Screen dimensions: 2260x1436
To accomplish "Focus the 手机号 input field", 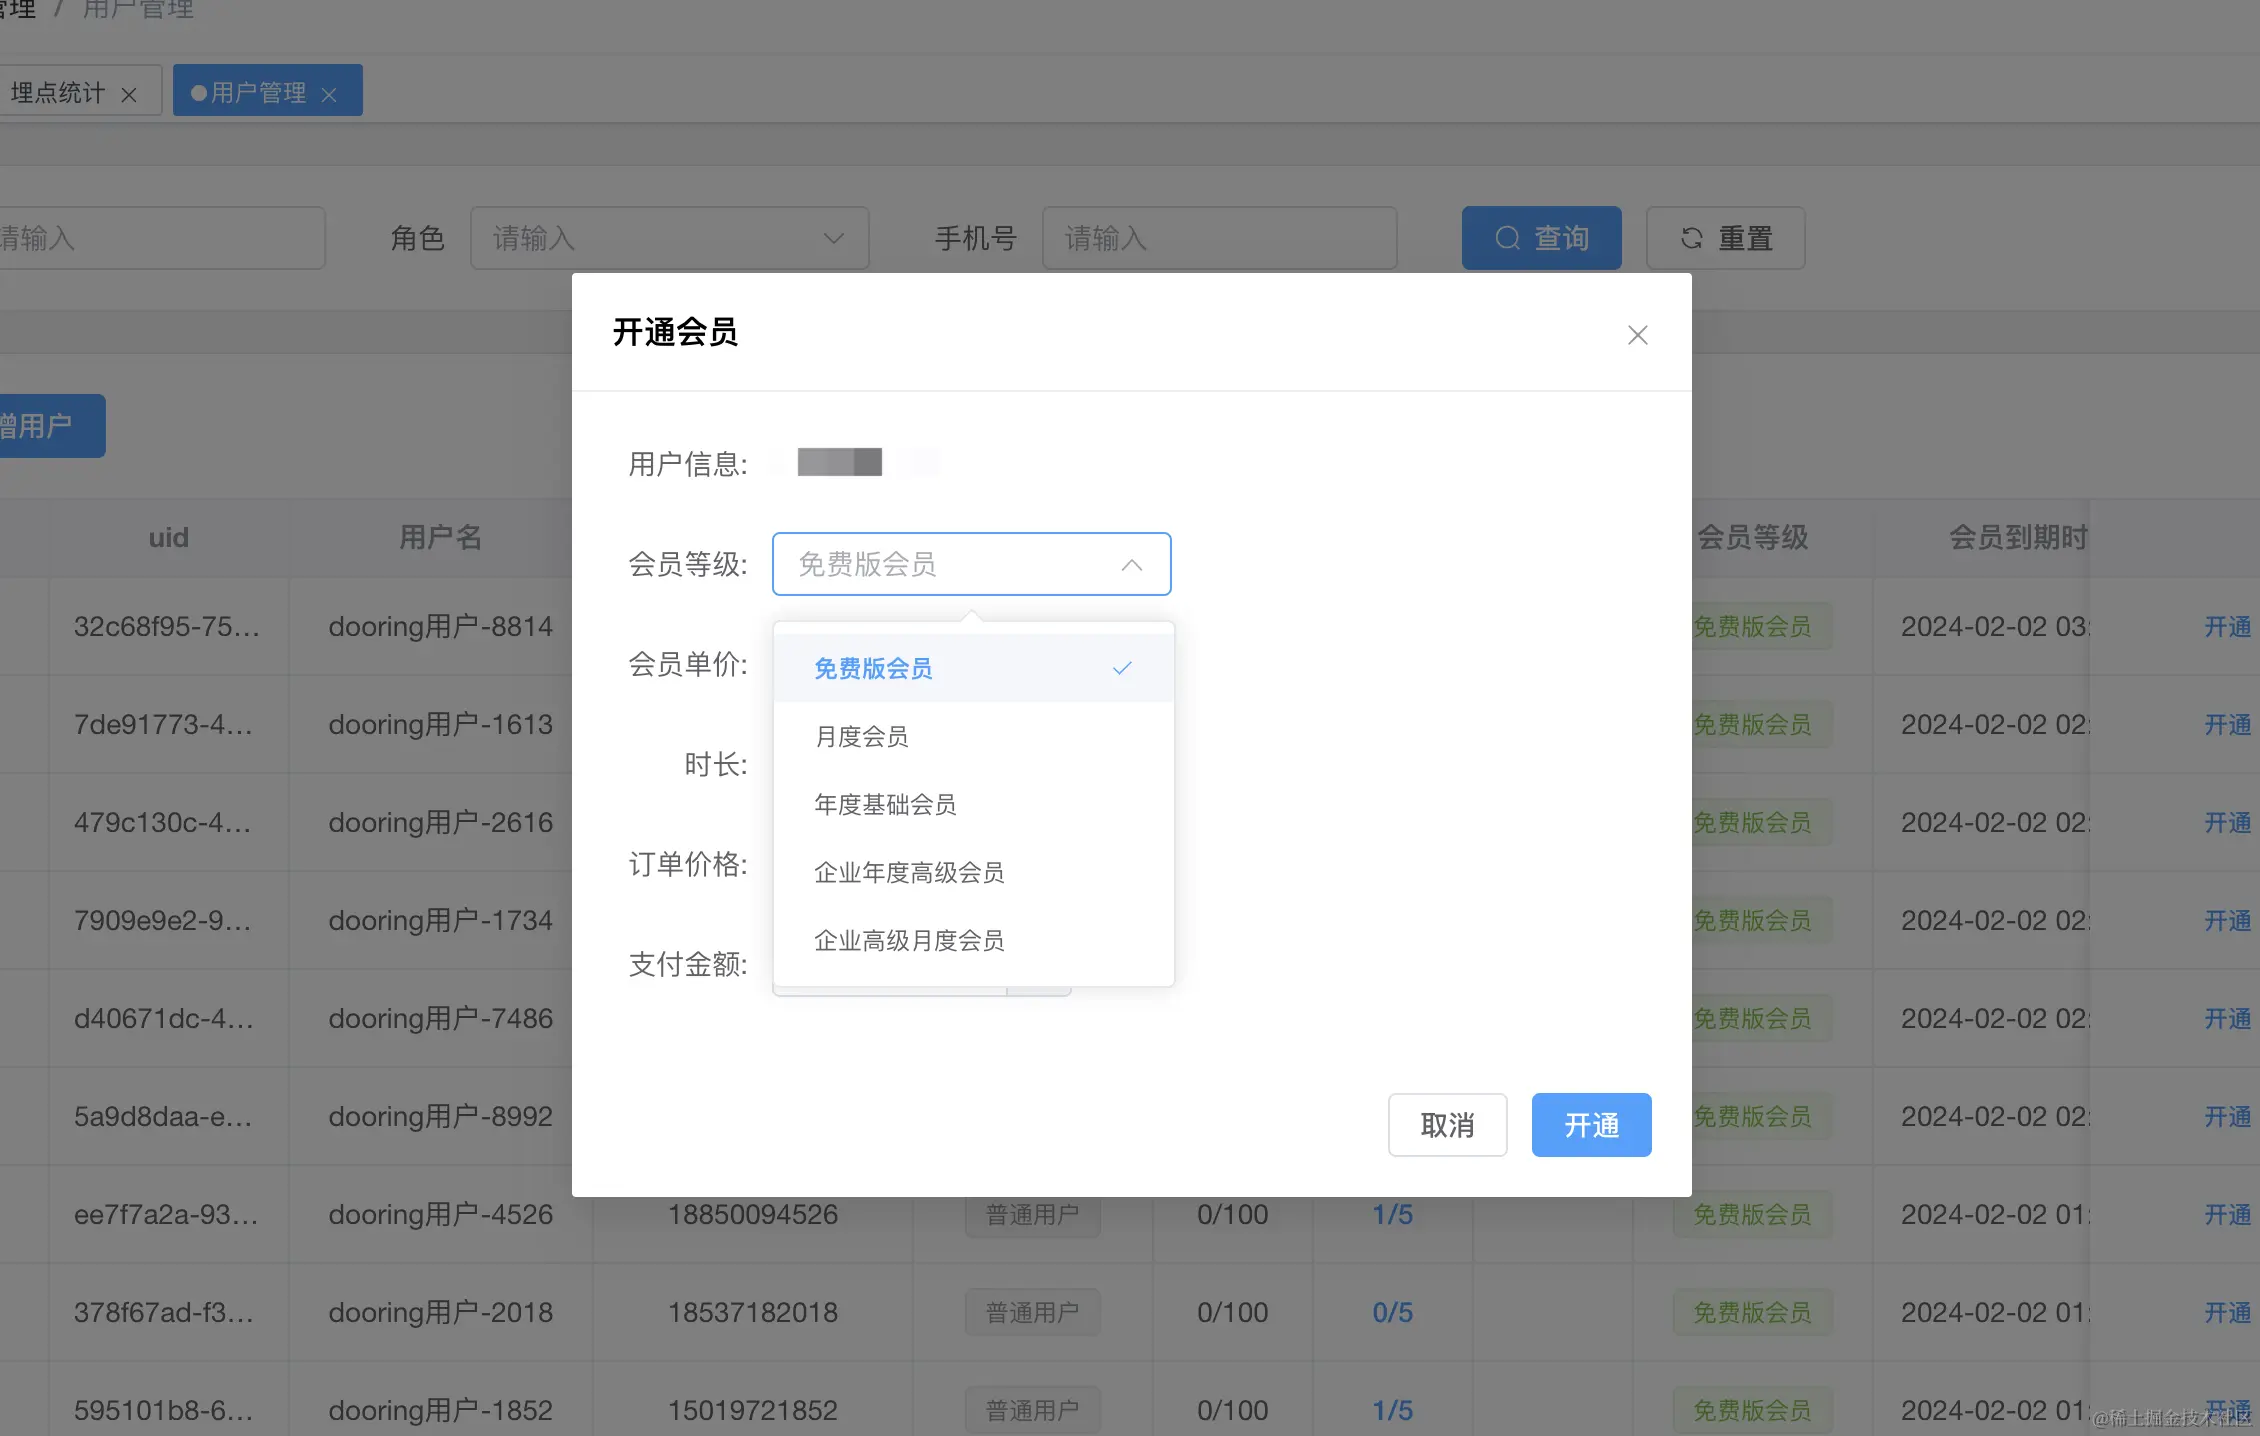I will coord(1219,238).
